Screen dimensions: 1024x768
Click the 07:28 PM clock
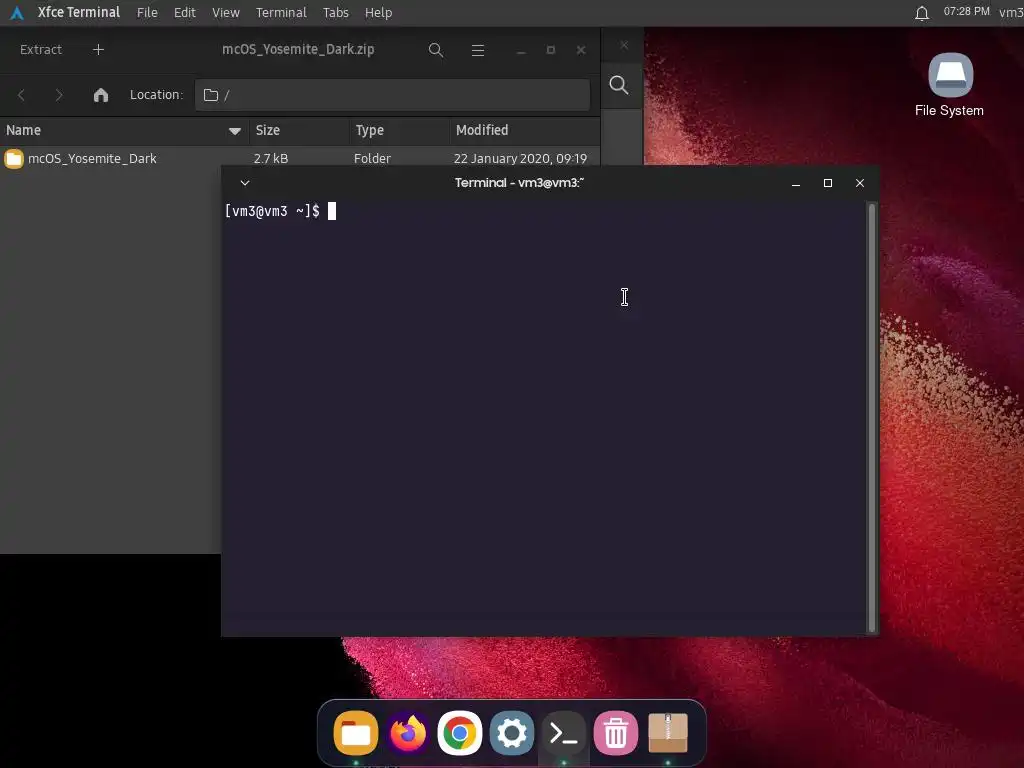pyautogui.click(x=966, y=12)
